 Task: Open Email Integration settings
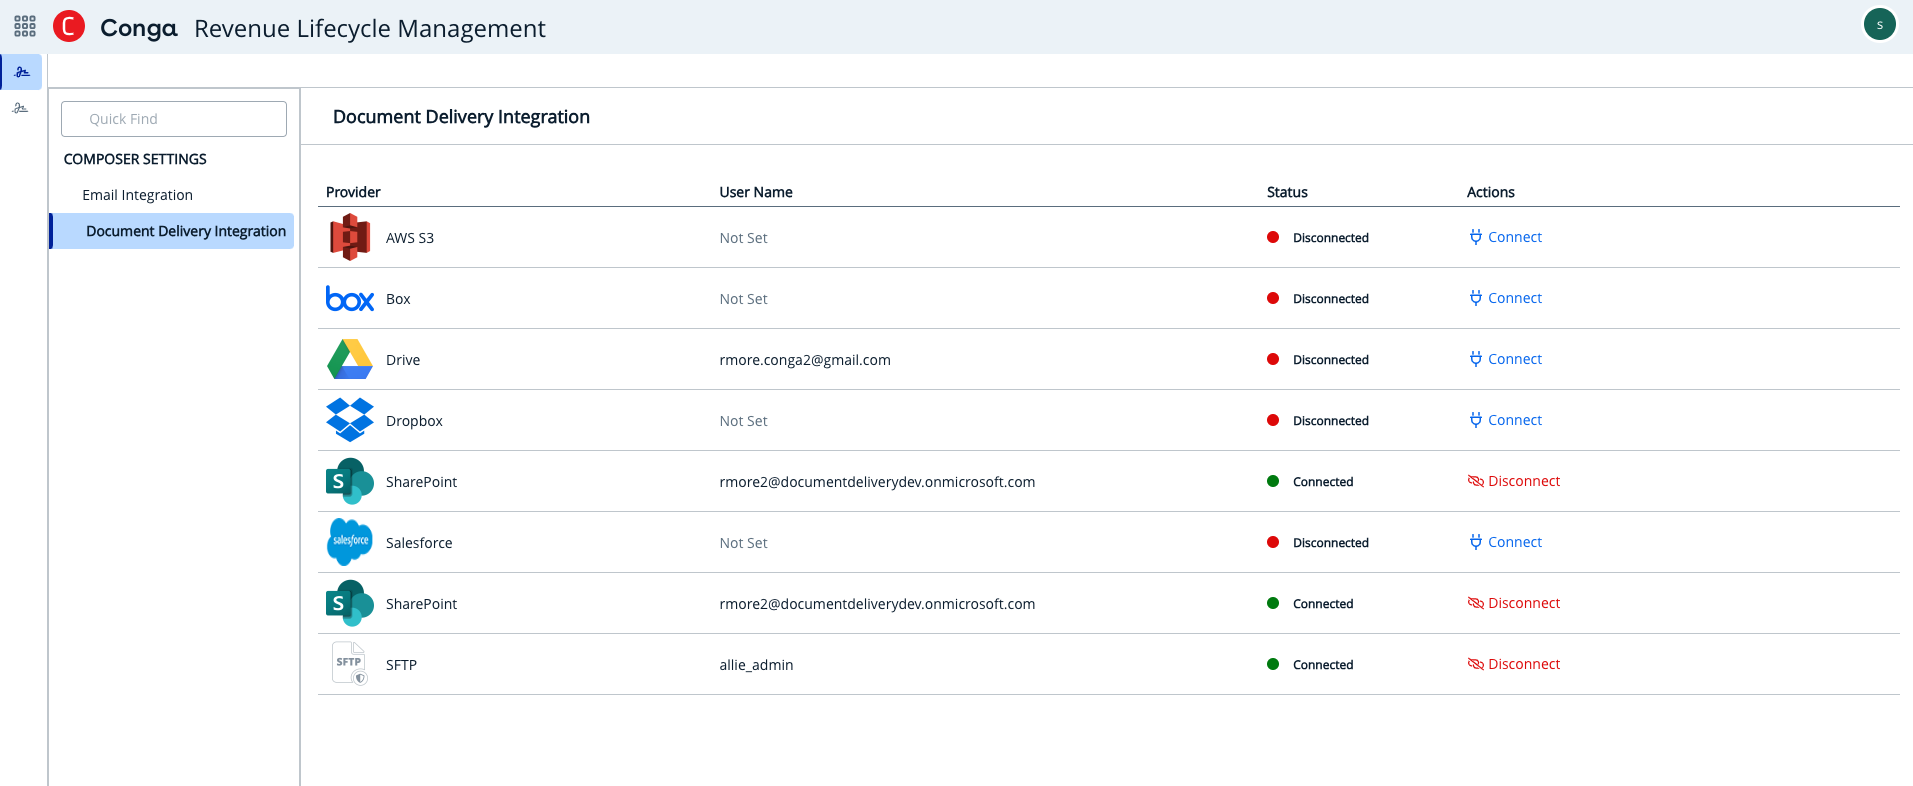tap(137, 195)
